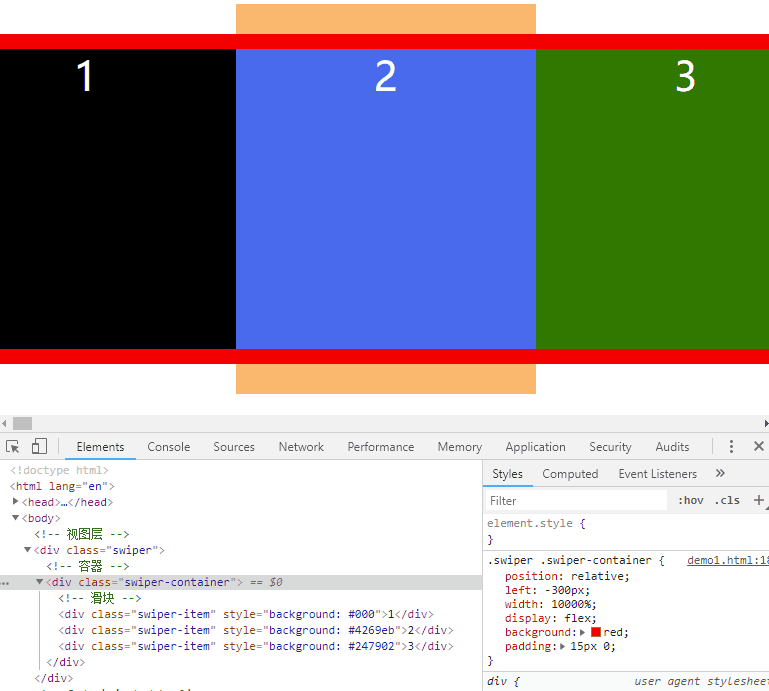
Task: Toggle the :hov element state button
Action: coord(691,500)
